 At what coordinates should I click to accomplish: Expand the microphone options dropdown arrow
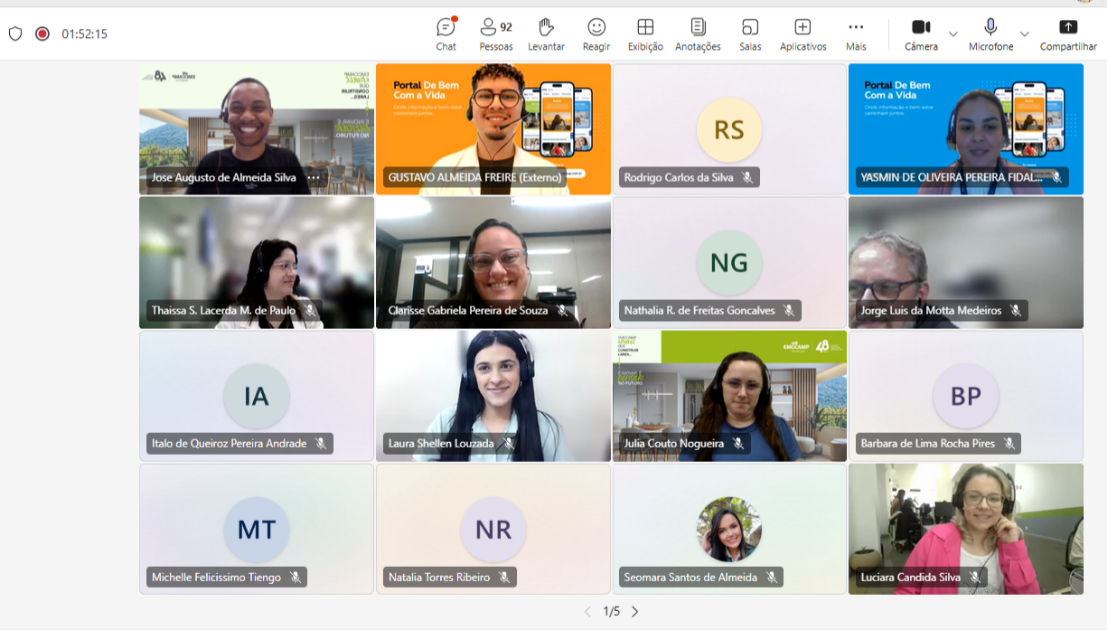click(1024, 34)
